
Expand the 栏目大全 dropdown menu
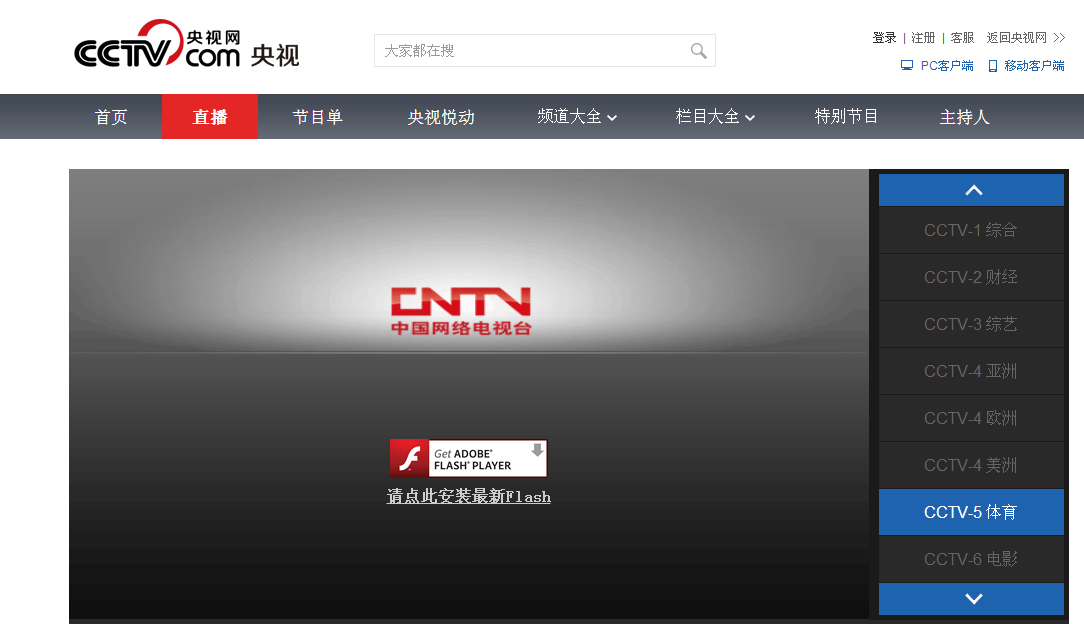click(715, 117)
